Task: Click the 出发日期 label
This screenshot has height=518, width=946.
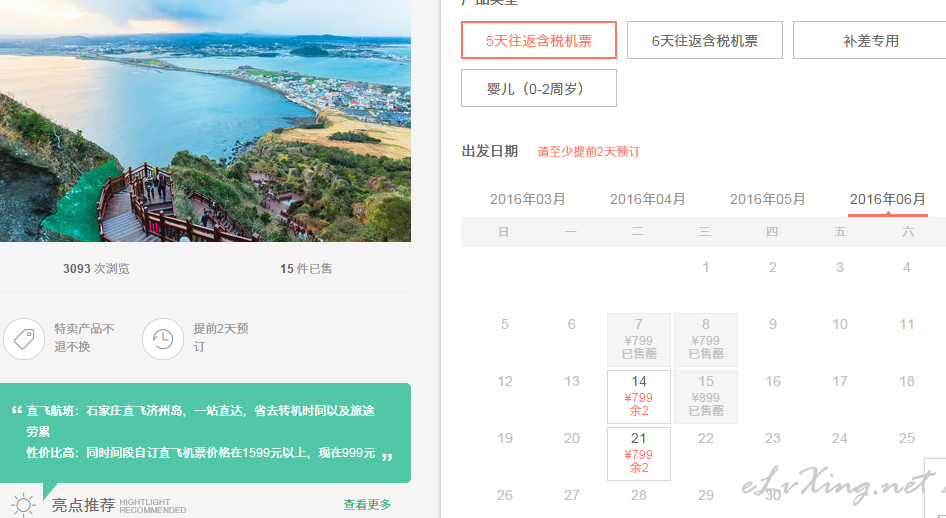Action: point(490,151)
